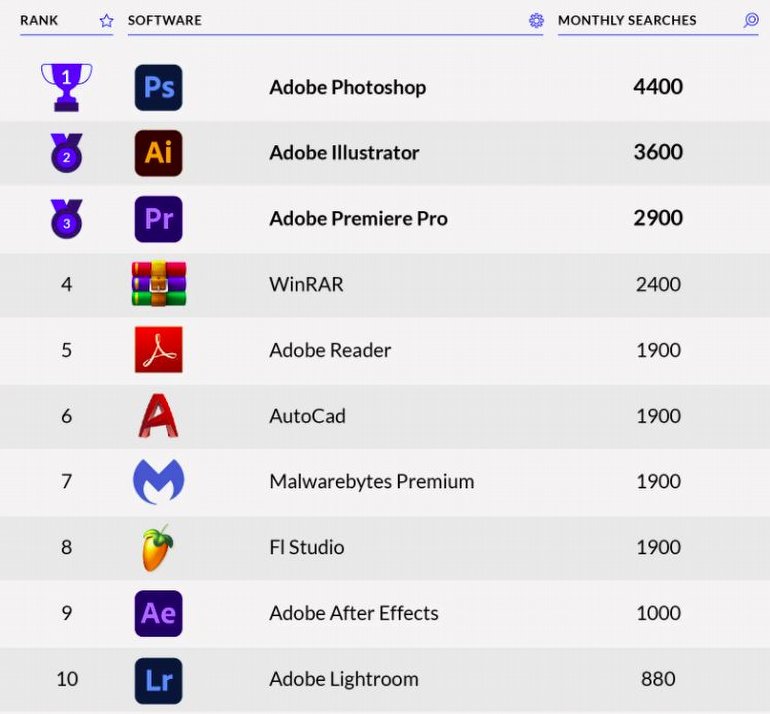Click the 4400 monthly searches value
Viewport: 770px width, 714px height.
pyautogui.click(x=658, y=87)
